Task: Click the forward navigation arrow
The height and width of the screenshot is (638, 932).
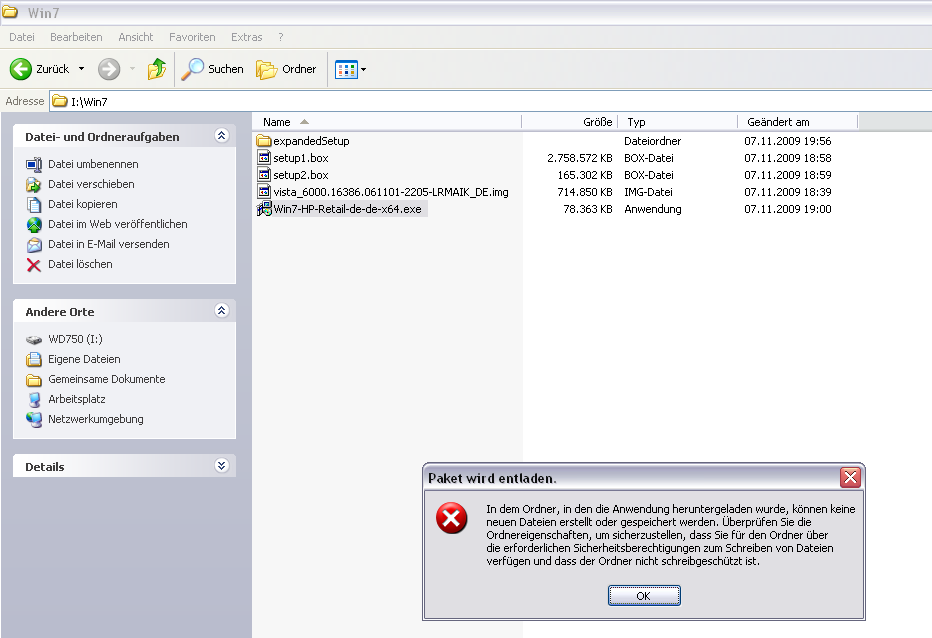Action: [109, 69]
